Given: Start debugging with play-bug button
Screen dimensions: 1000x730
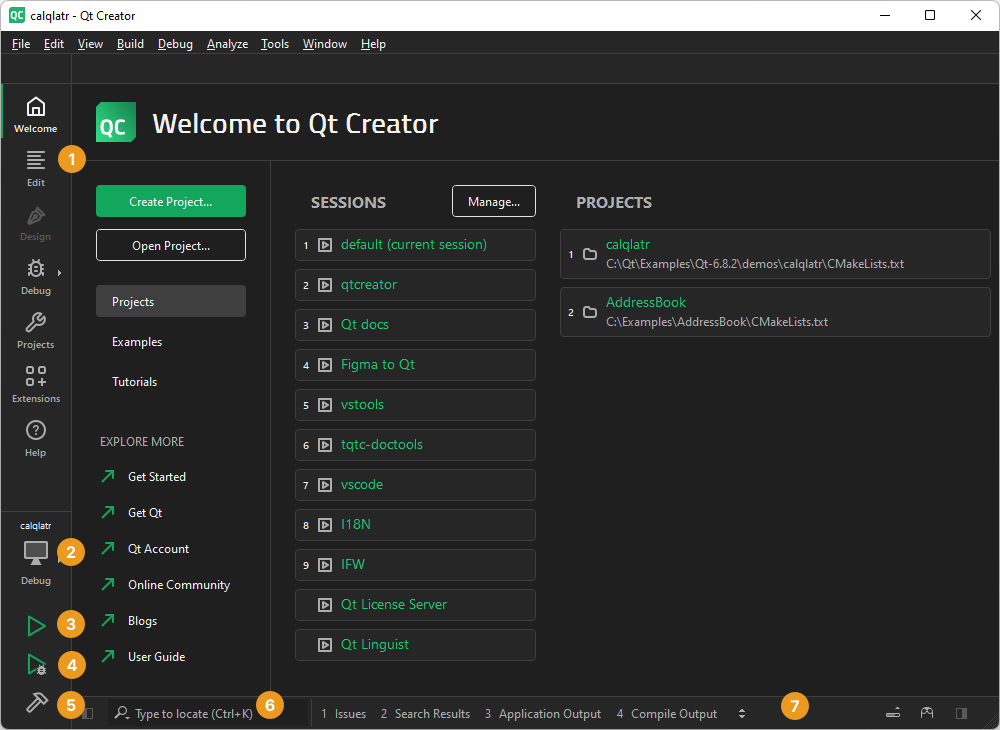Looking at the screenshot, I should (36, 664).
